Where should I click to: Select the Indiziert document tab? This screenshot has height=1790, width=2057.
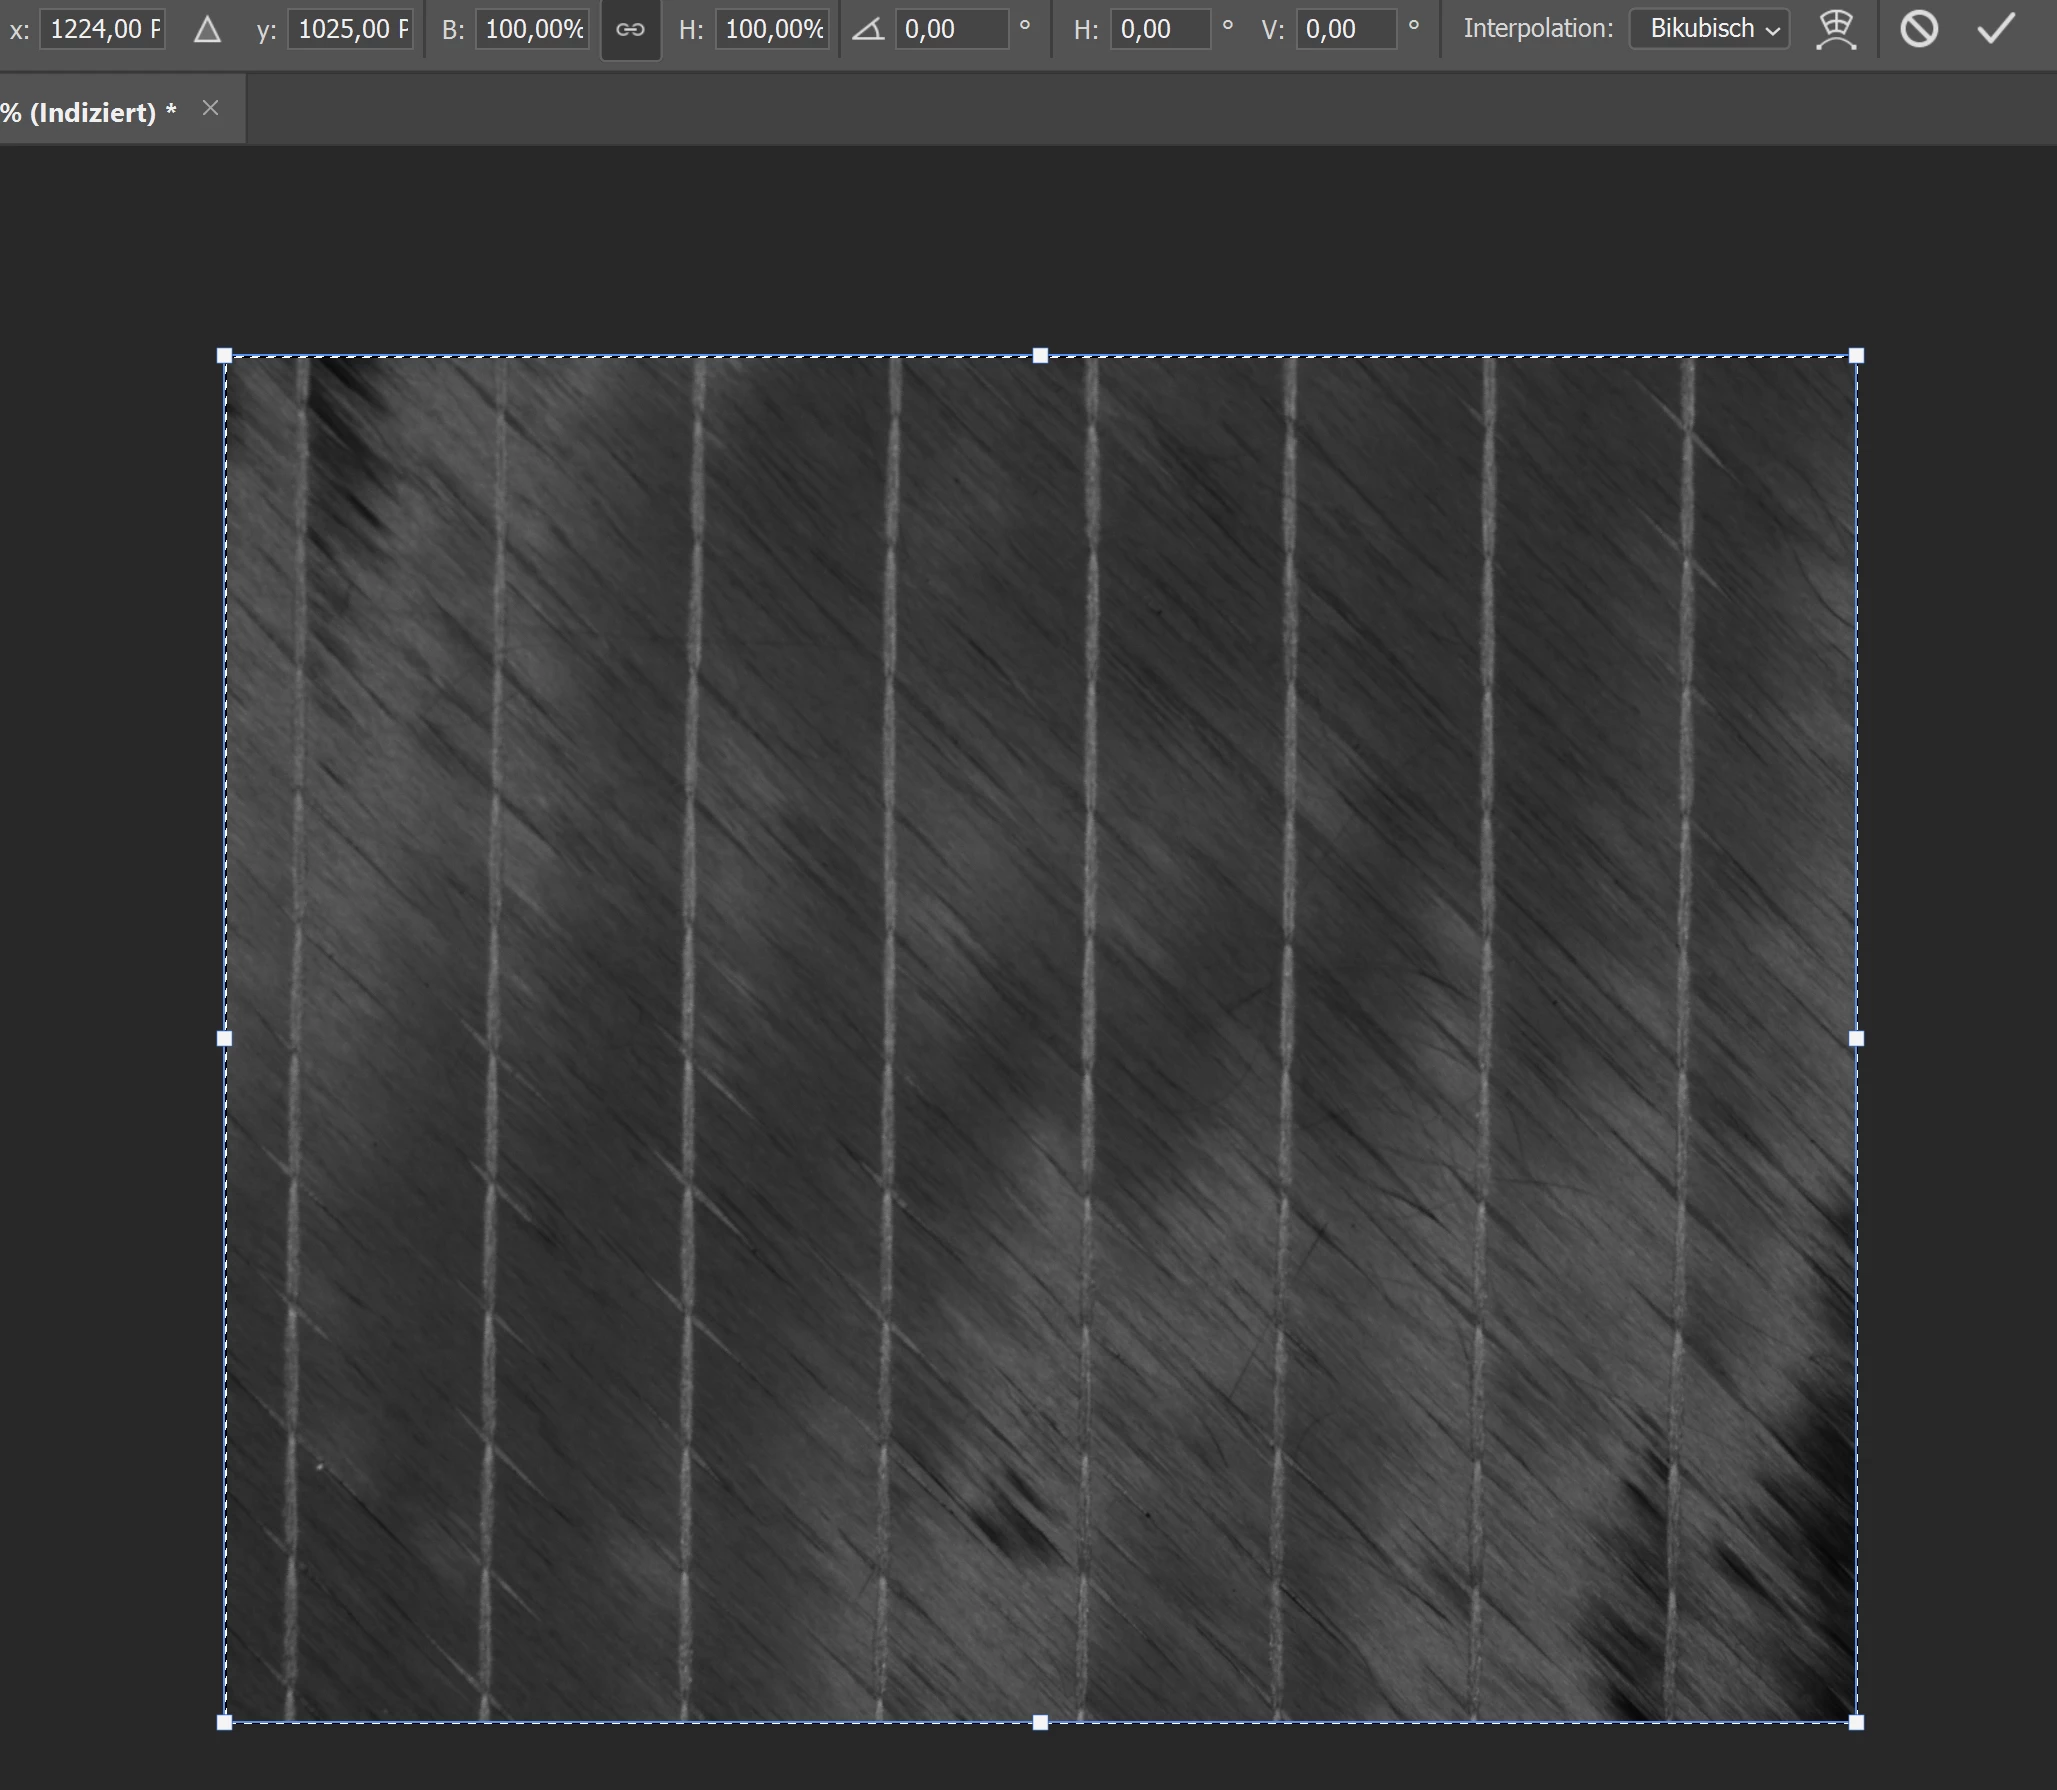[90, 112]
